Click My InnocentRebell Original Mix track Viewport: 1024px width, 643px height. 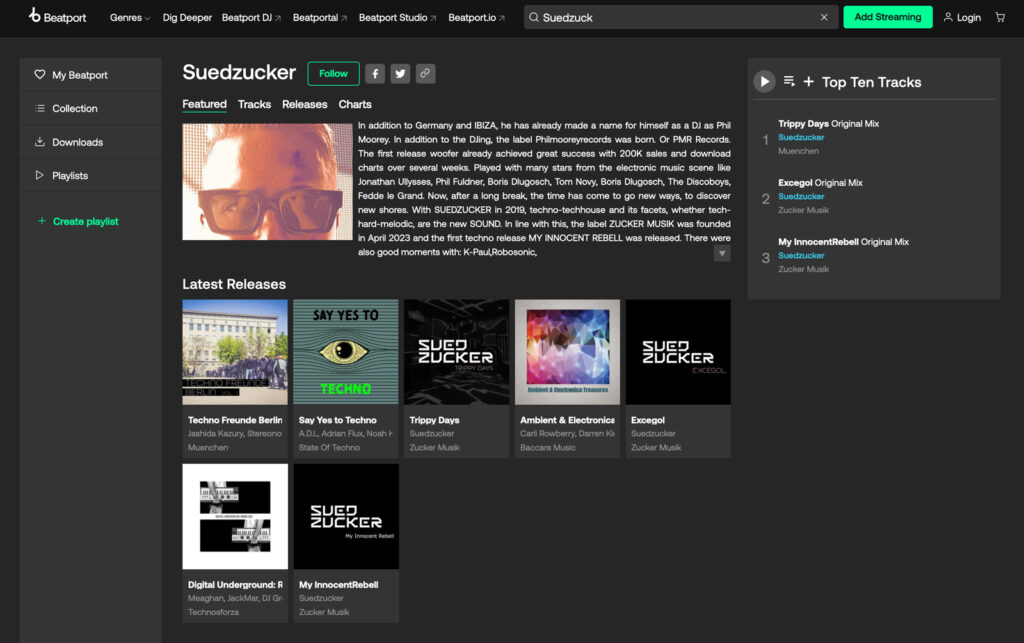(843, 242)
